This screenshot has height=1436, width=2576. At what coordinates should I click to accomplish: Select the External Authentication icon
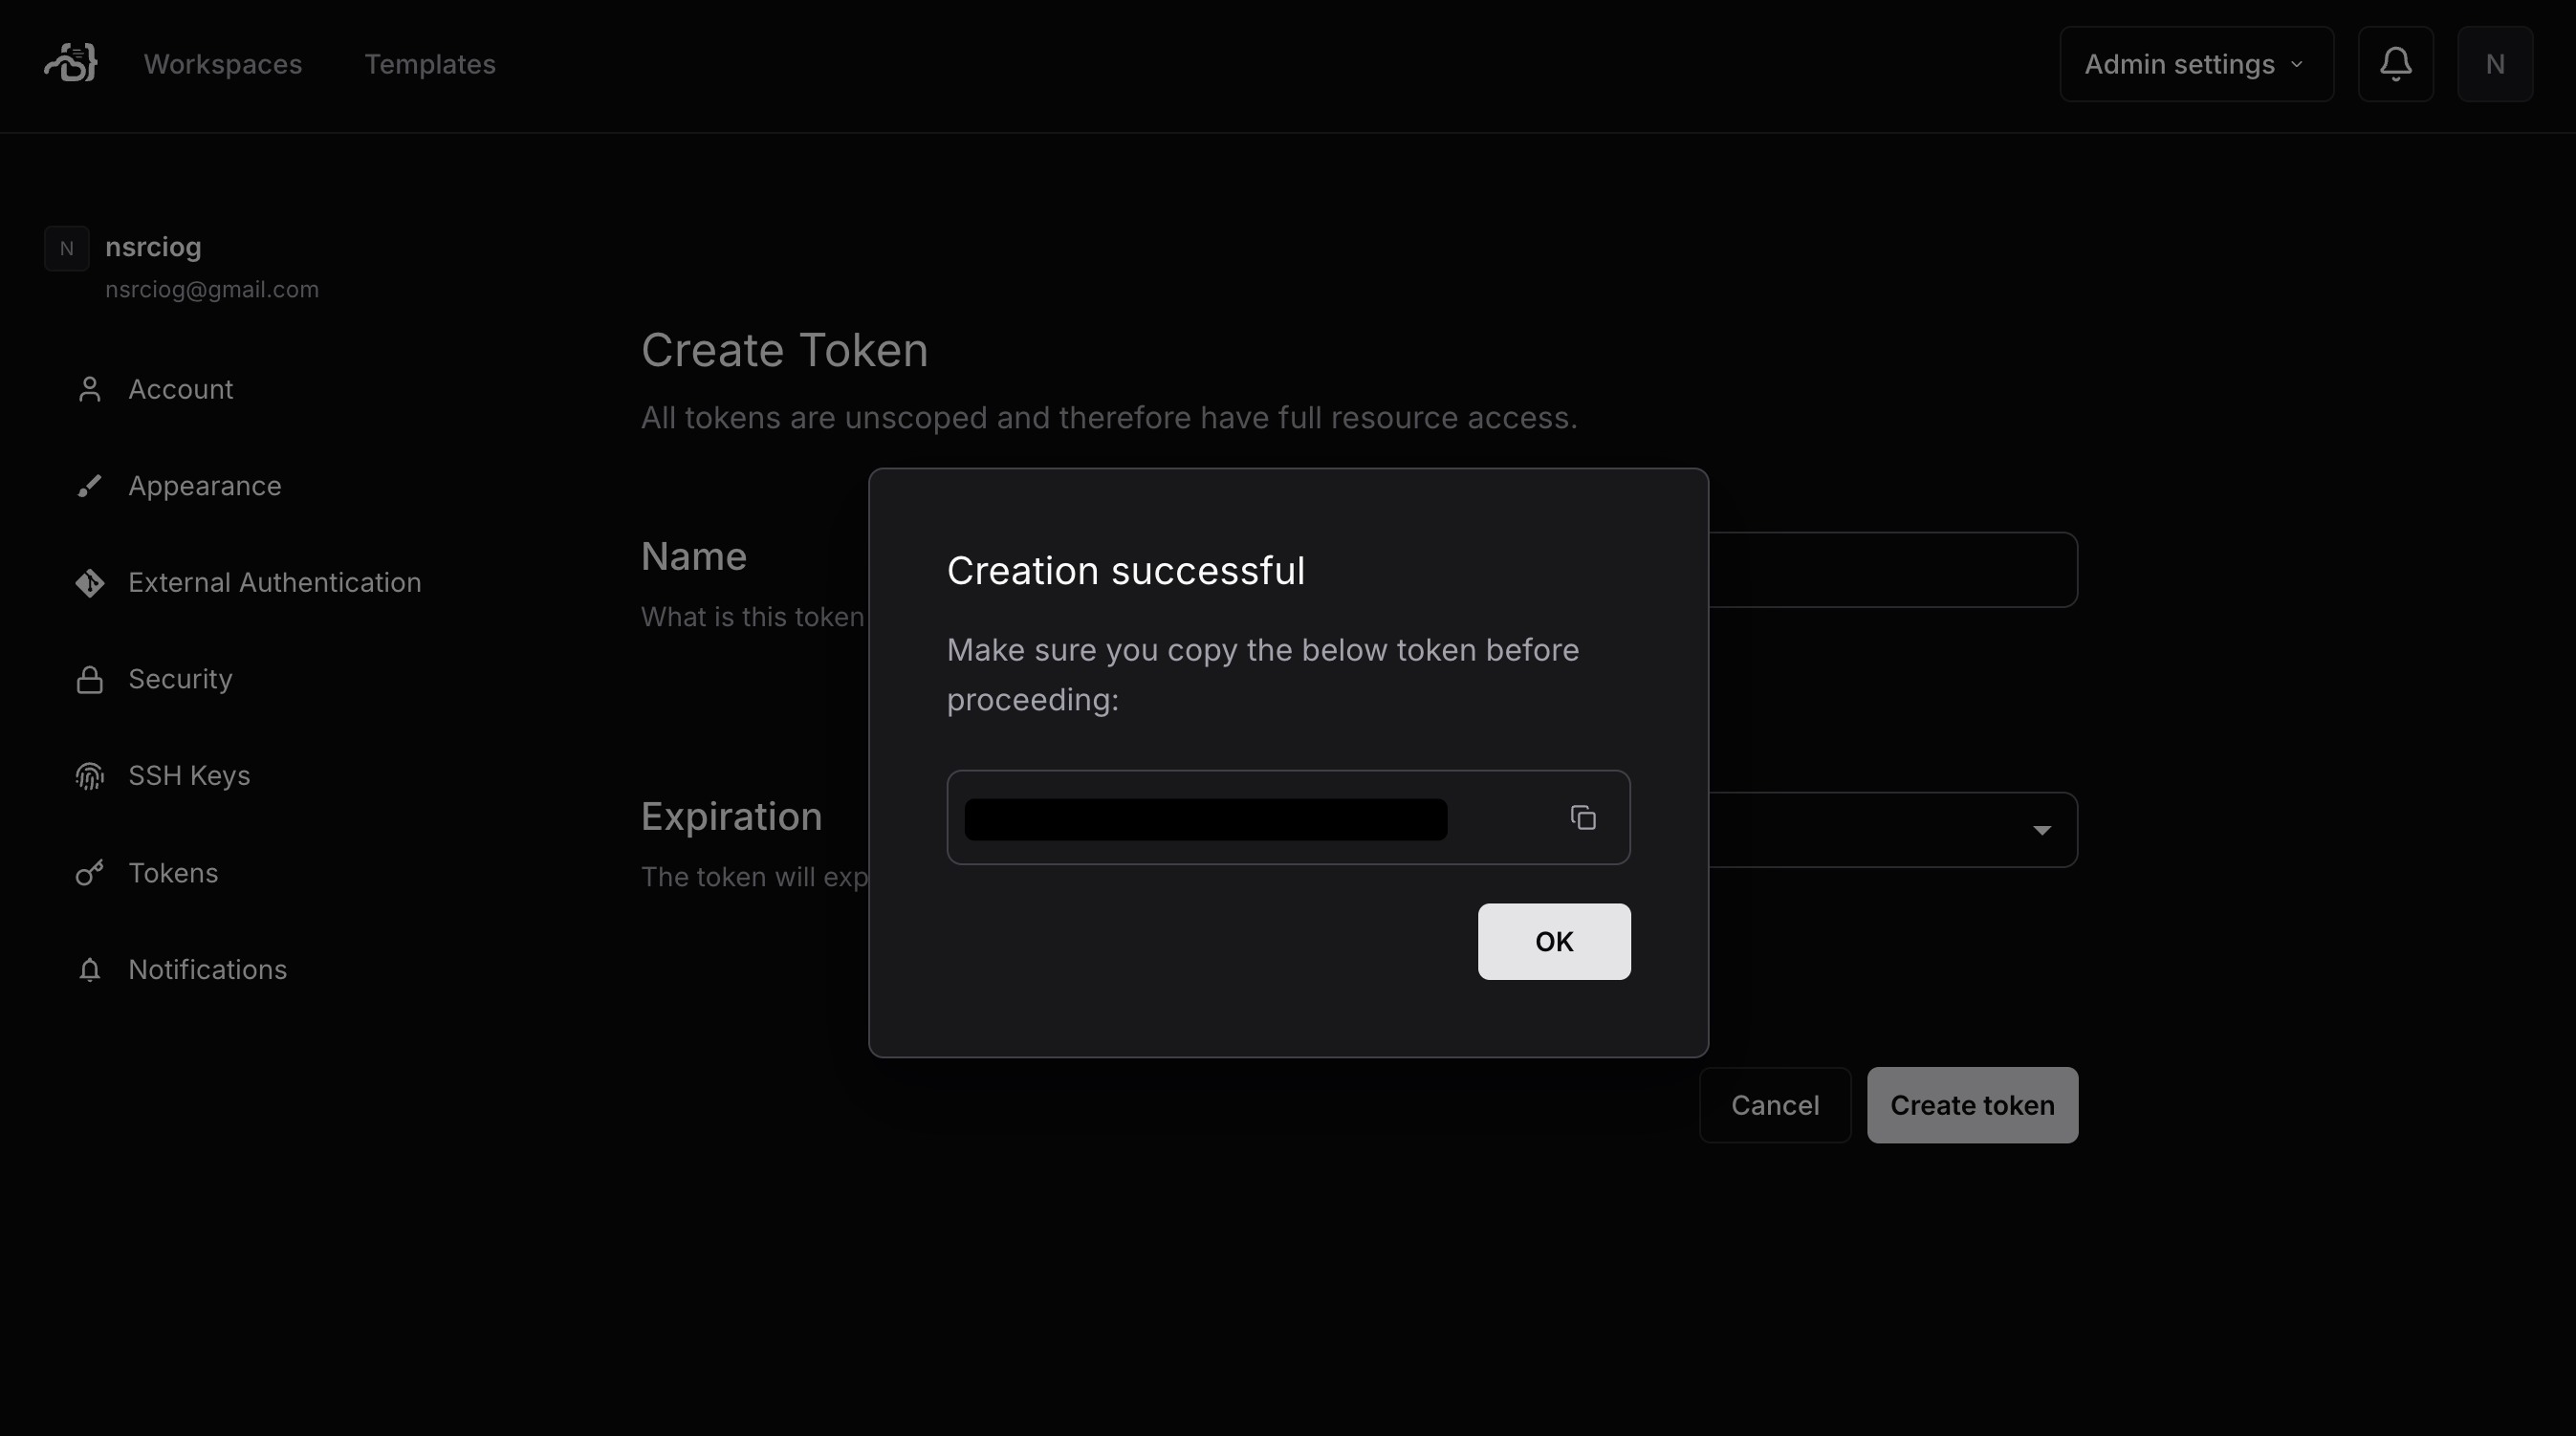point(90,583)
